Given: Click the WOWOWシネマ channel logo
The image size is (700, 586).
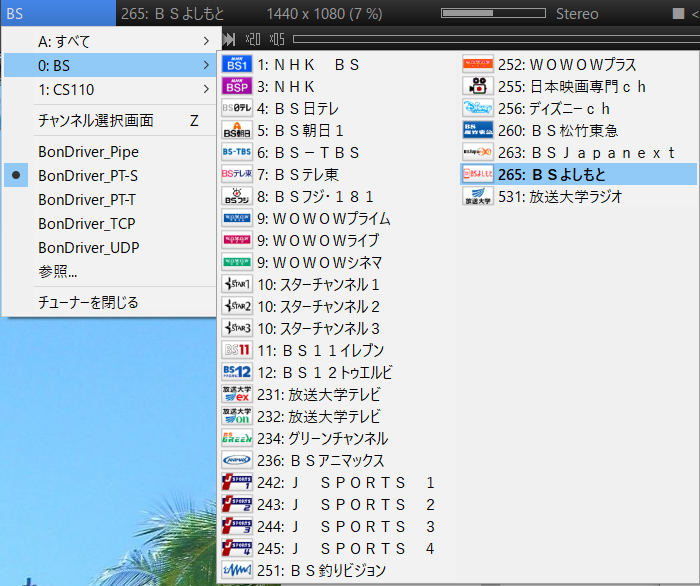Looking at the screenshot, I should point(237,262).
